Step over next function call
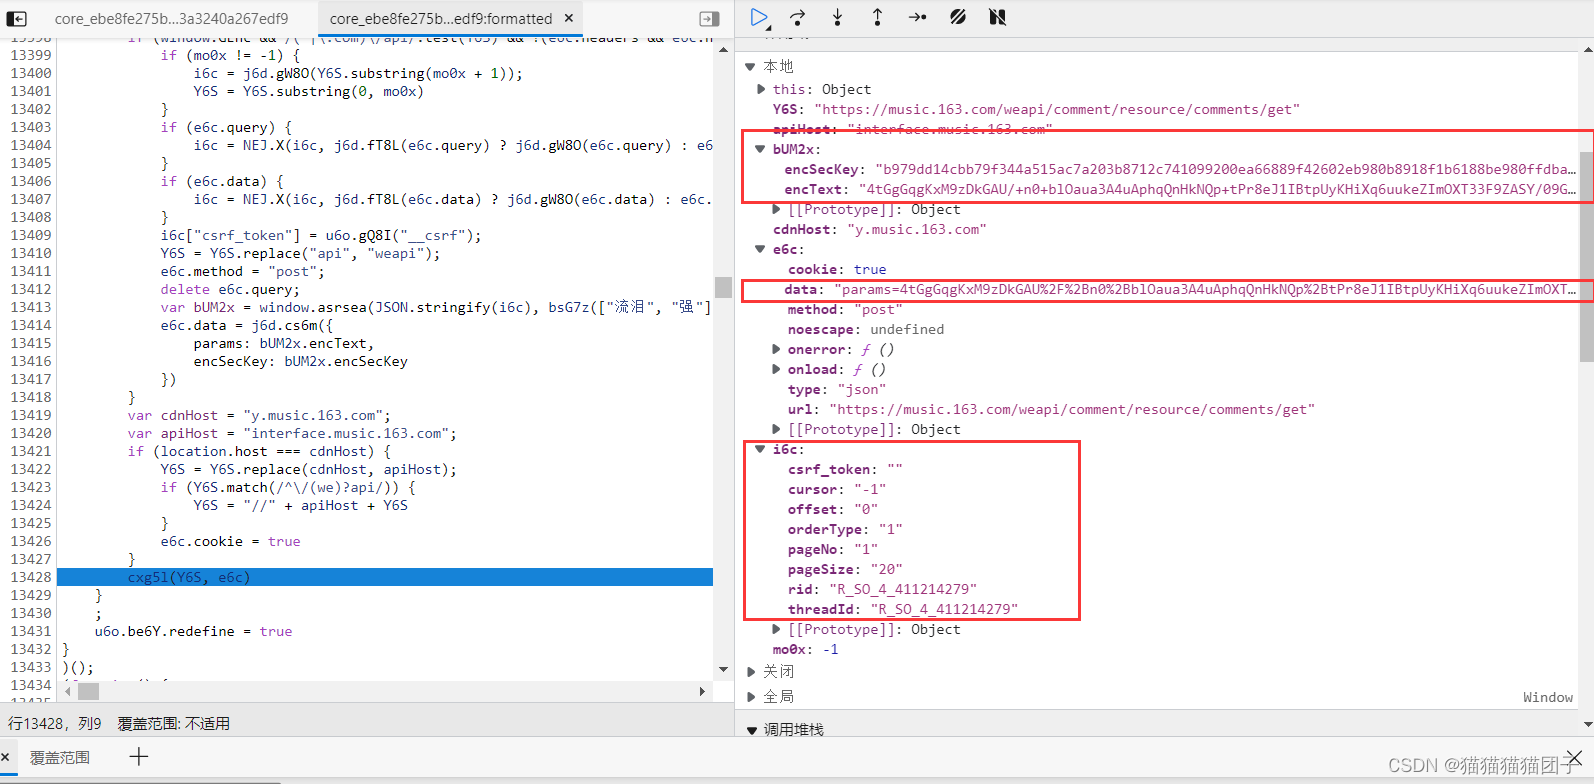The image size is (1594, 784). 797,17
